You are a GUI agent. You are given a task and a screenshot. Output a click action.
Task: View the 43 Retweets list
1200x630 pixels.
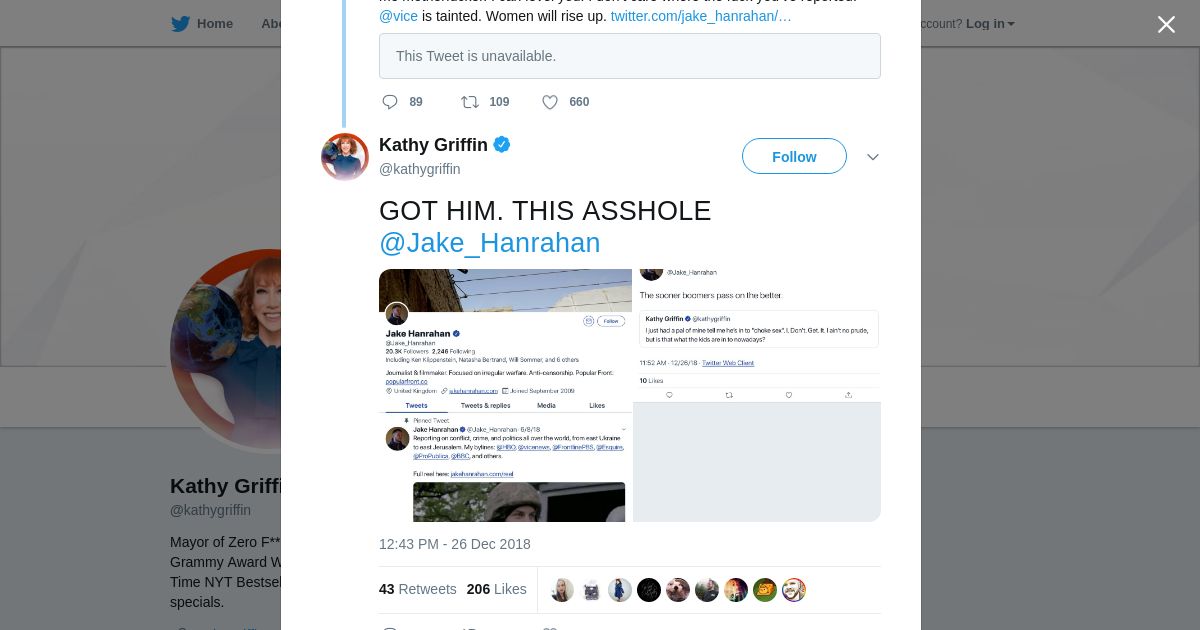coord(417,589)
